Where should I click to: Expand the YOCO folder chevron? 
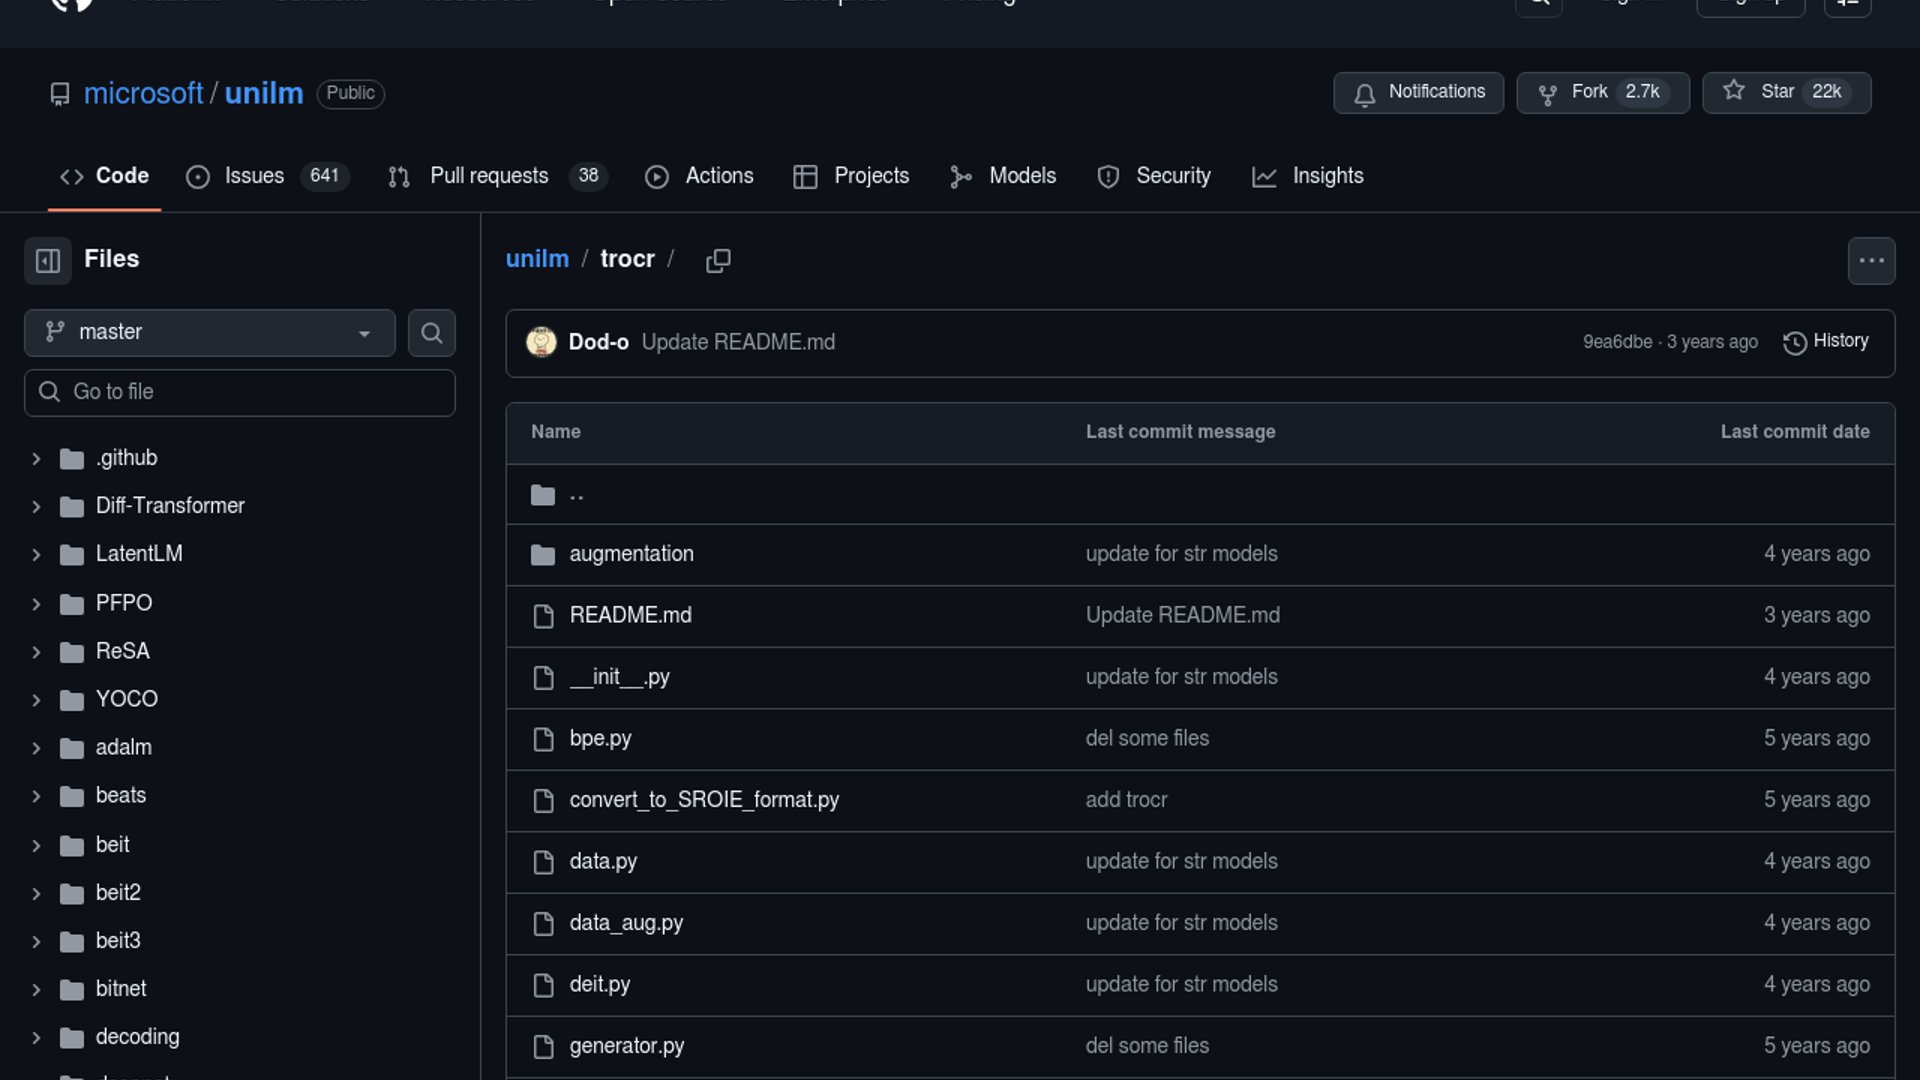click(x=36, y=700)
